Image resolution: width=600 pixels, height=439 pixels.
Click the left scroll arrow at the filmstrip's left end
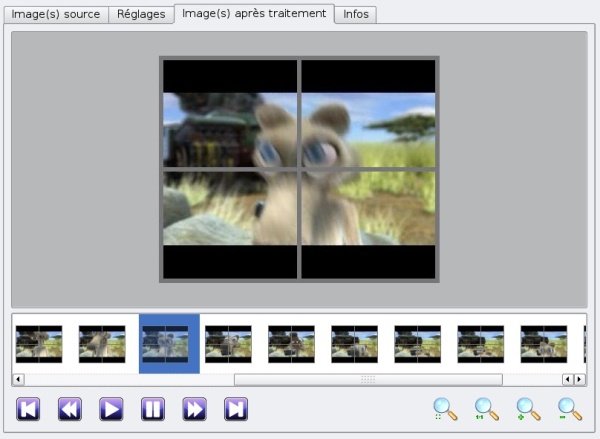tap(18, 379)
